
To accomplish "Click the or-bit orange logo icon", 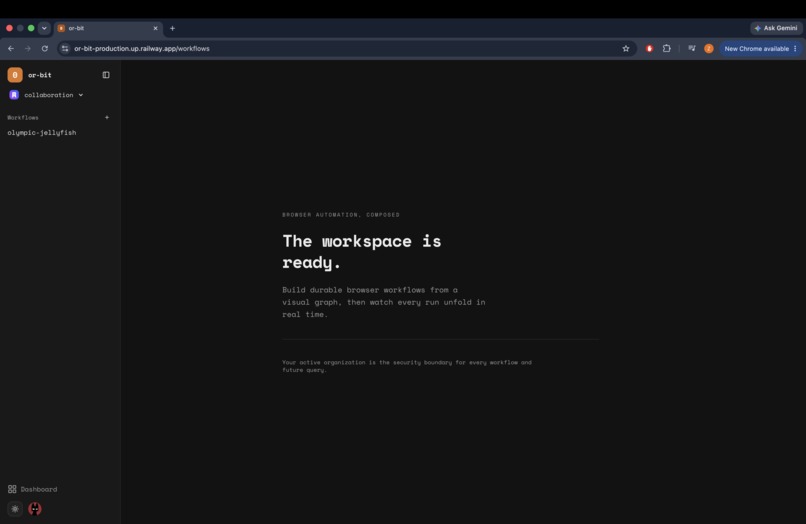I will point(15,75).
